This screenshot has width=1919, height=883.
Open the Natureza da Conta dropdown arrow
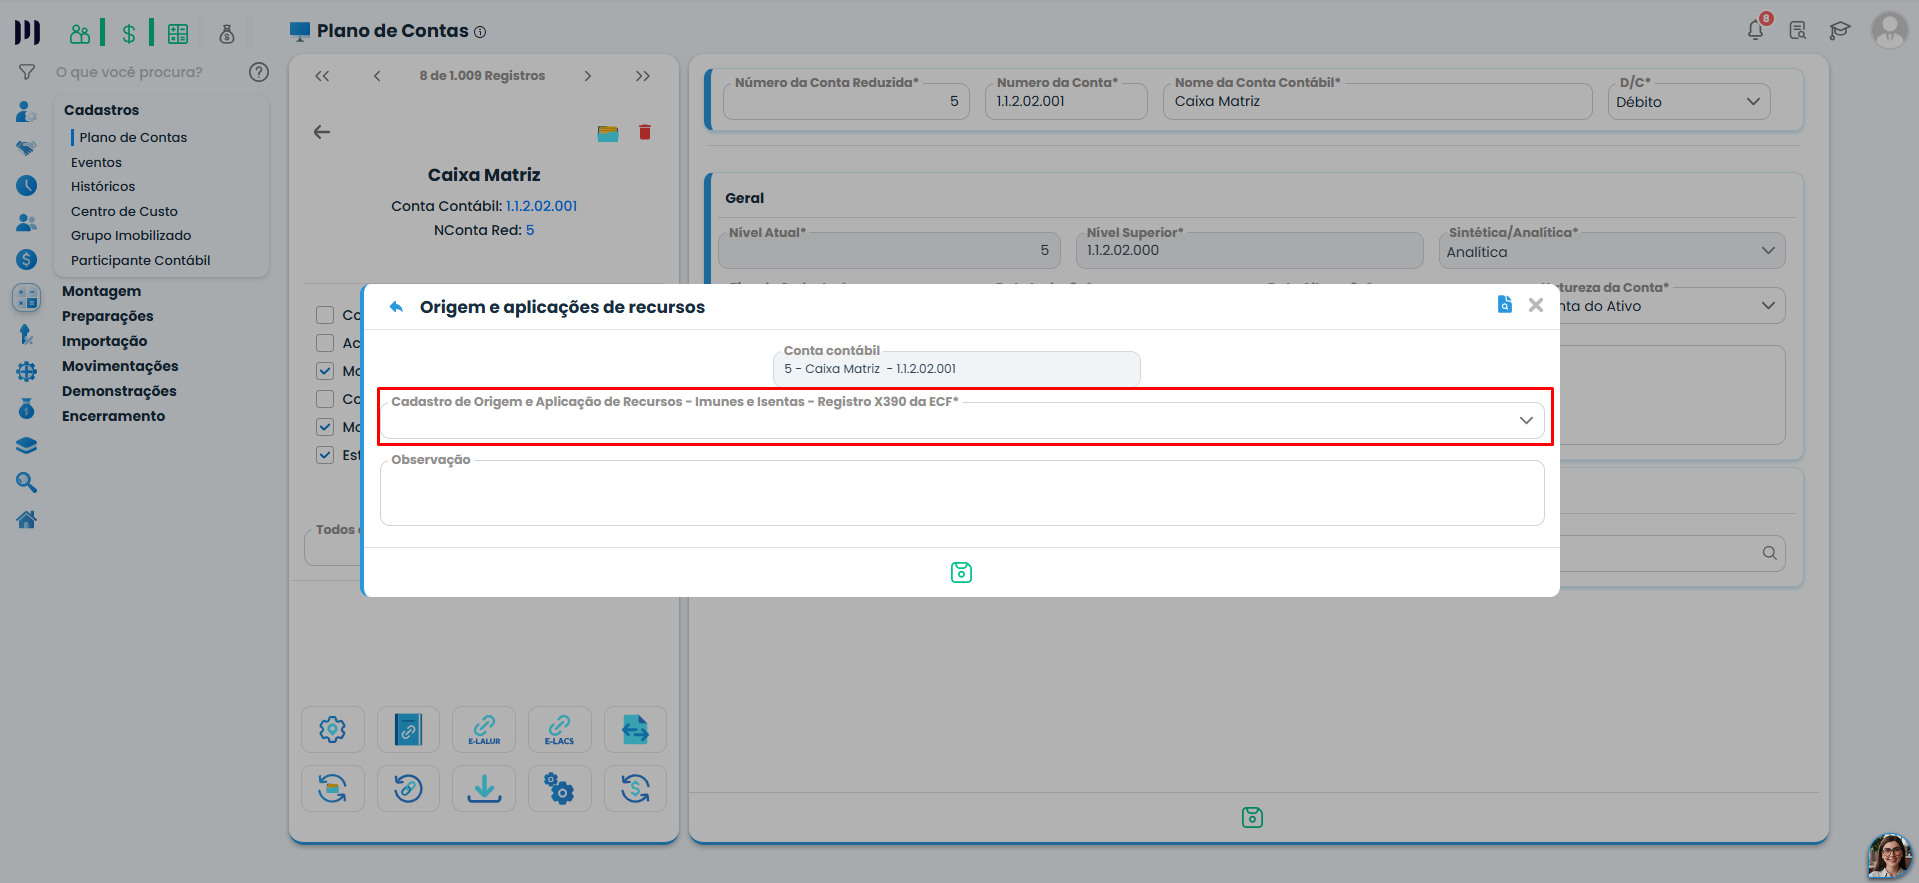[x=1768, y=306]
